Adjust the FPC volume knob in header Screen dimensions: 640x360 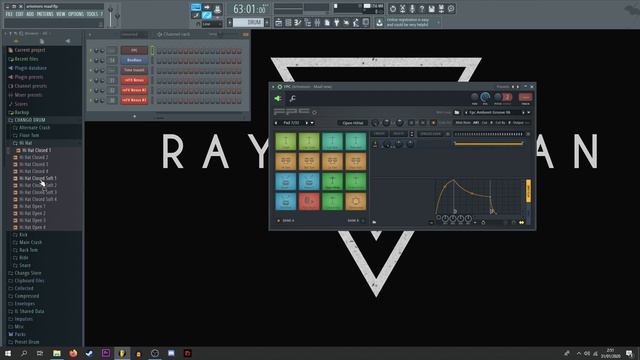485,97
